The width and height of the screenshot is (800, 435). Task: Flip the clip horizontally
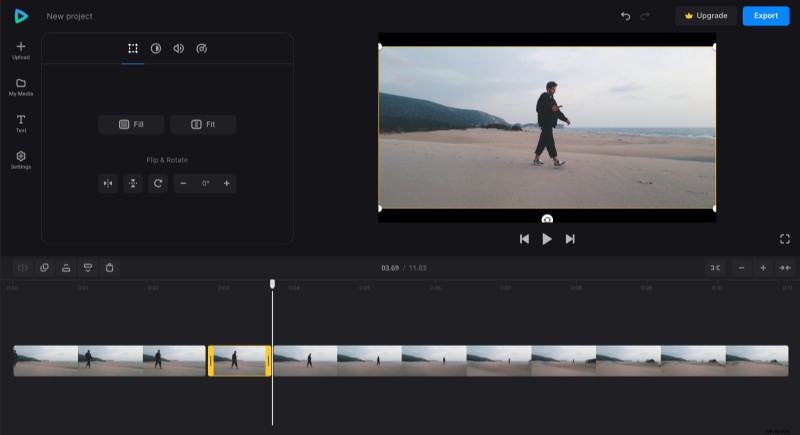click(x=108, y=184)
